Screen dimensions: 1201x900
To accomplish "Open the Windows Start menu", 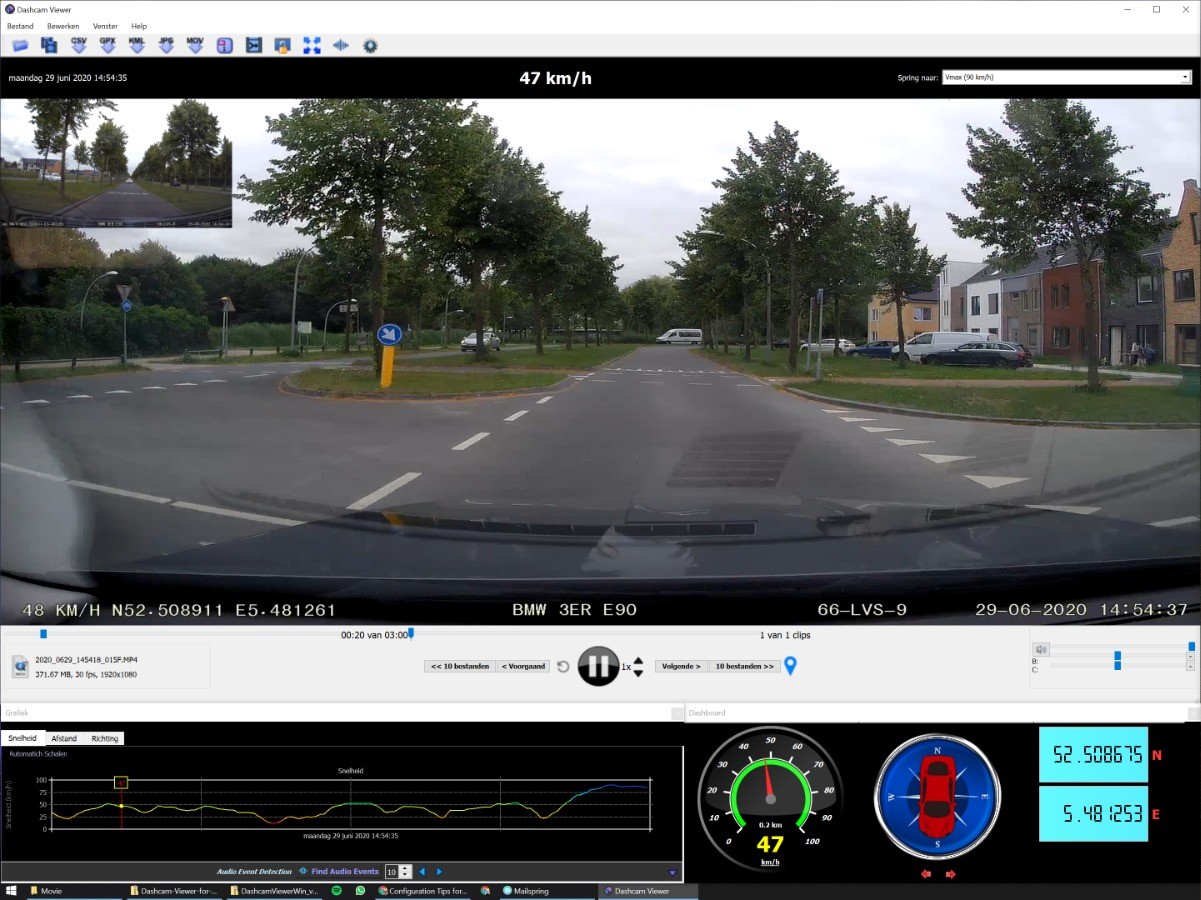I will click(11, 890).
